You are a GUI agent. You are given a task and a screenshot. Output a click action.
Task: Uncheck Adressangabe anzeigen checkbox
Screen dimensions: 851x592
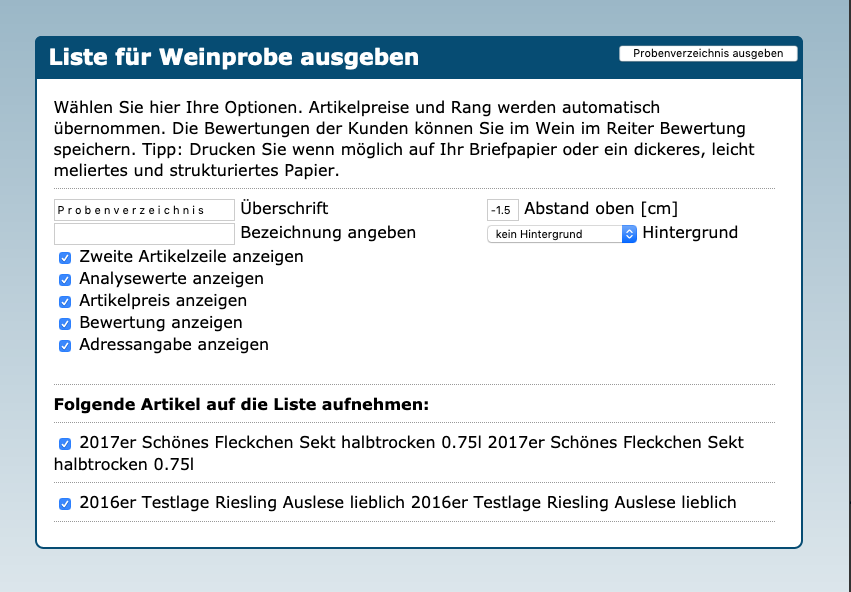(65, 345)
